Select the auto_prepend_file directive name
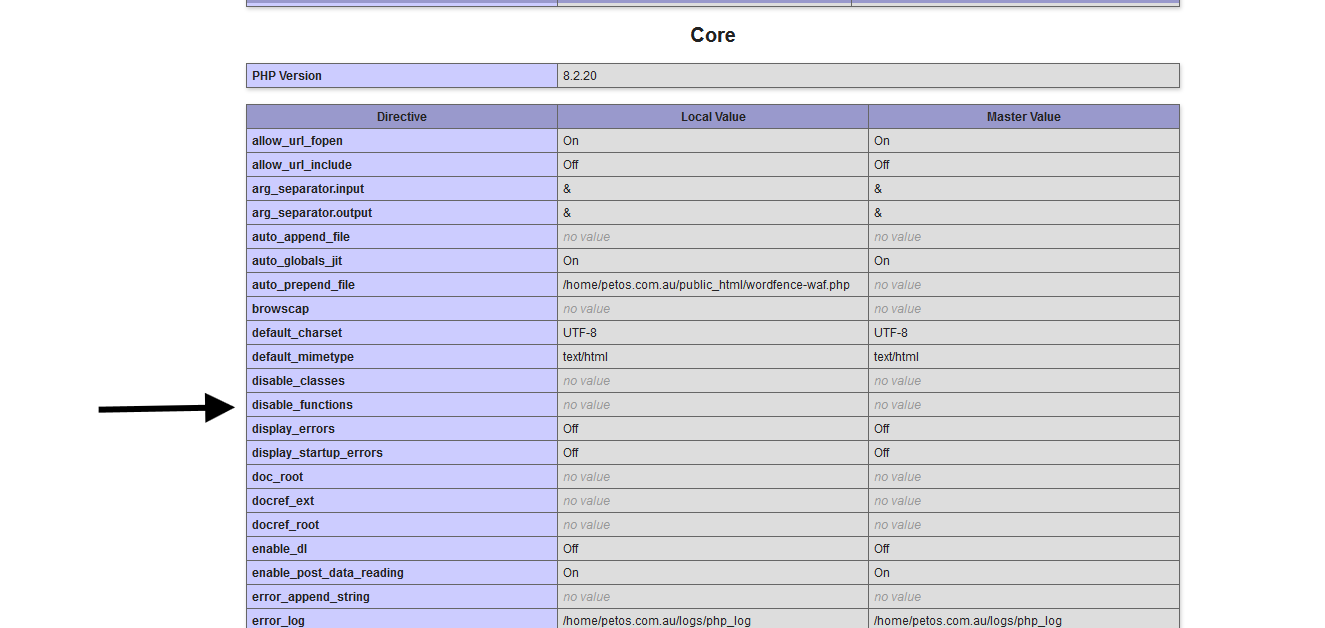This screenshot has height=628, width=1325. (x=304, y=285)
